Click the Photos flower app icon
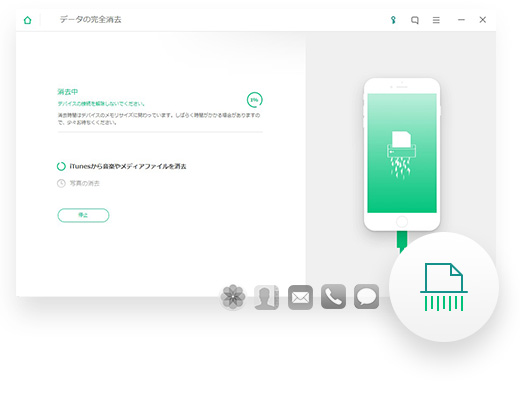This screenshot has width=520, height=400. [x=233, y=297]
